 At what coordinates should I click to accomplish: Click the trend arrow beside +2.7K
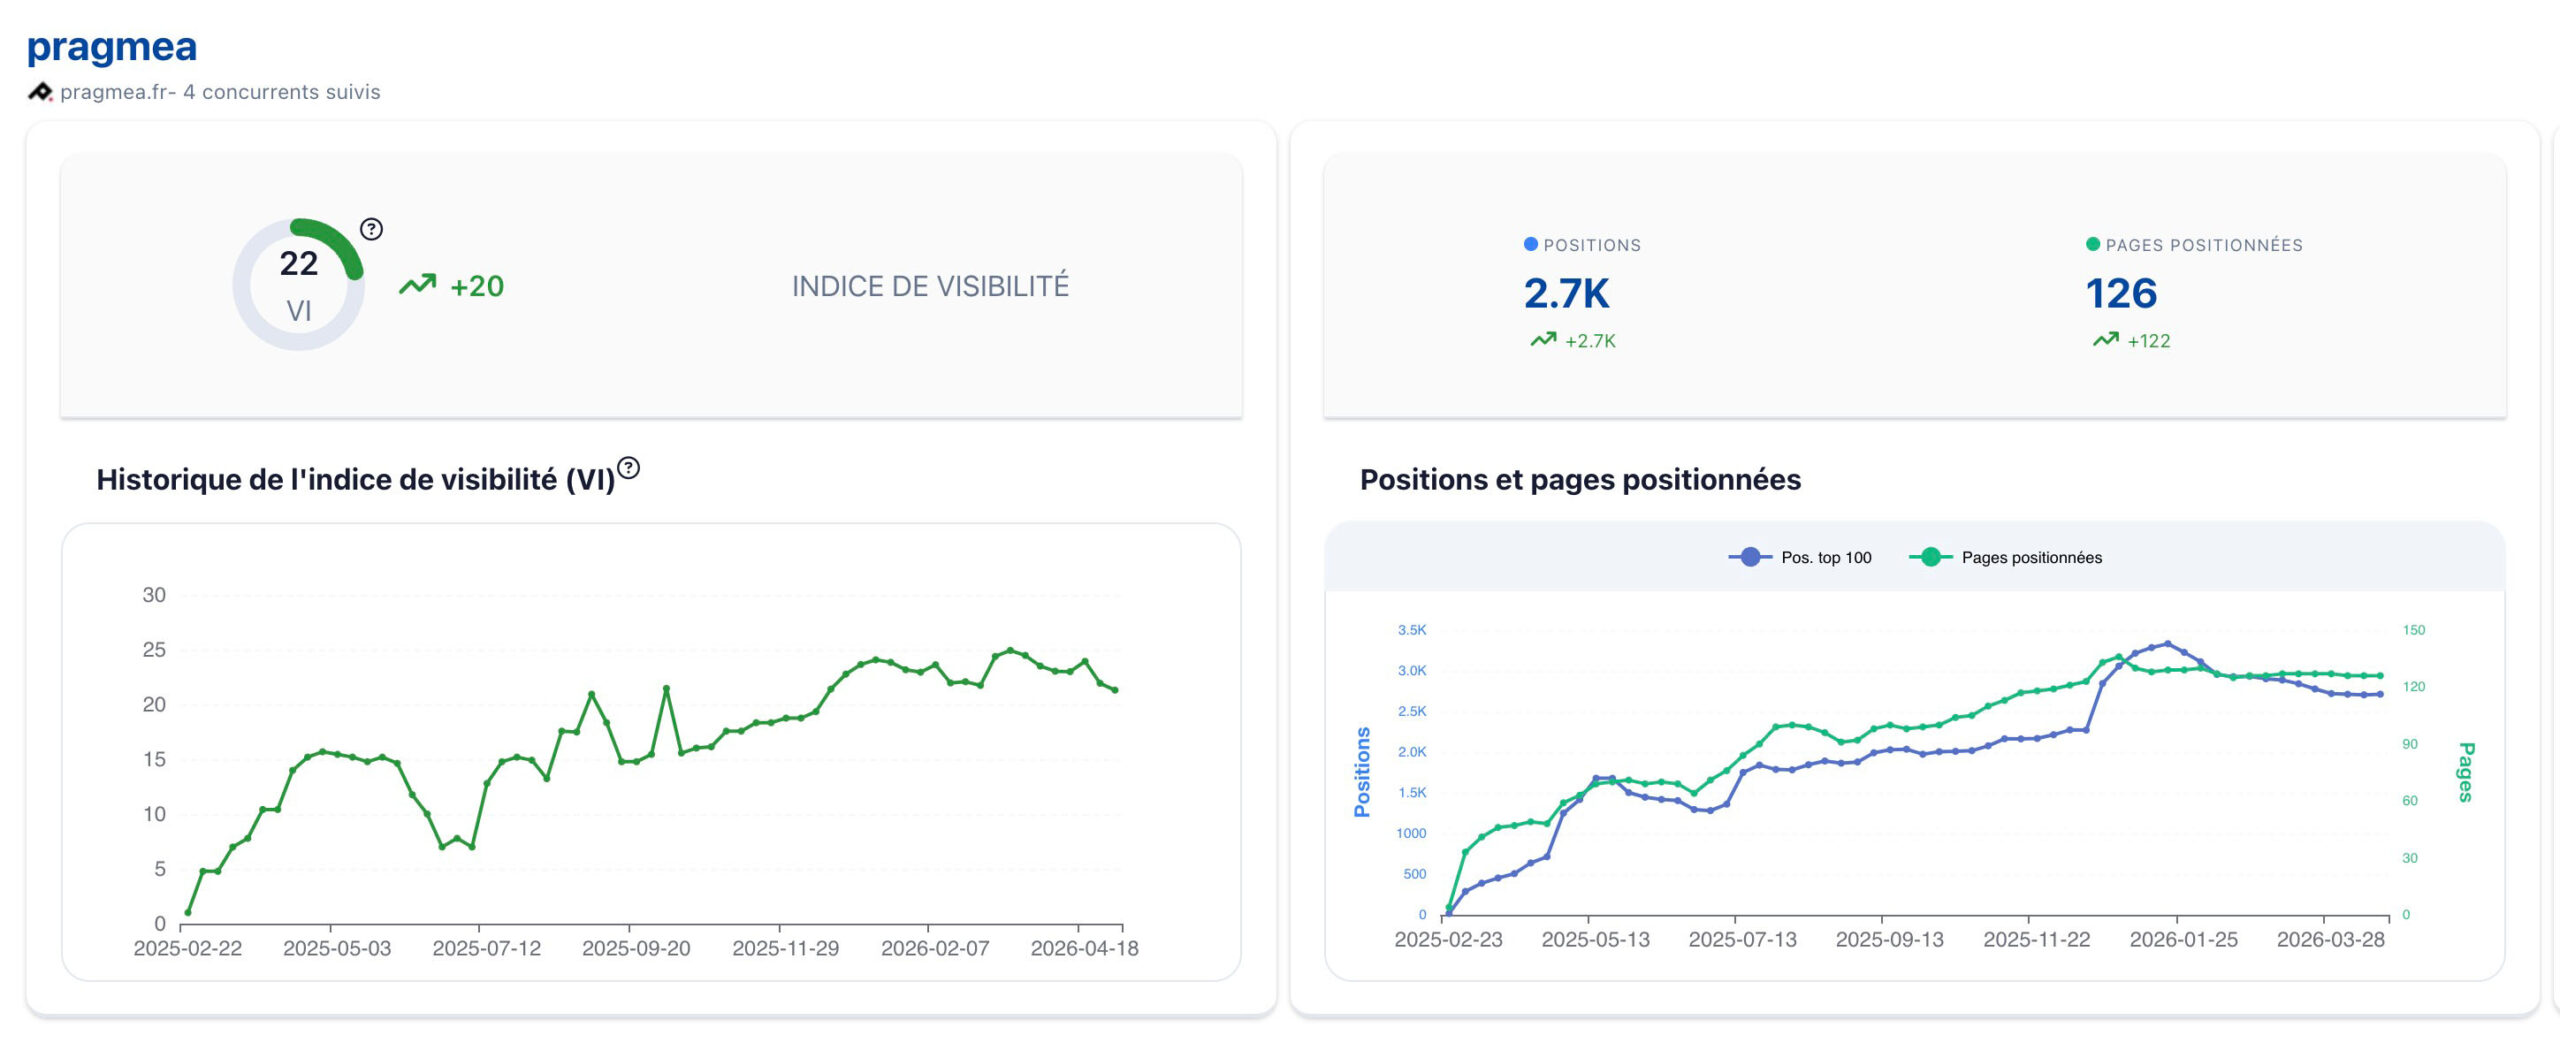click(1543, 340)
